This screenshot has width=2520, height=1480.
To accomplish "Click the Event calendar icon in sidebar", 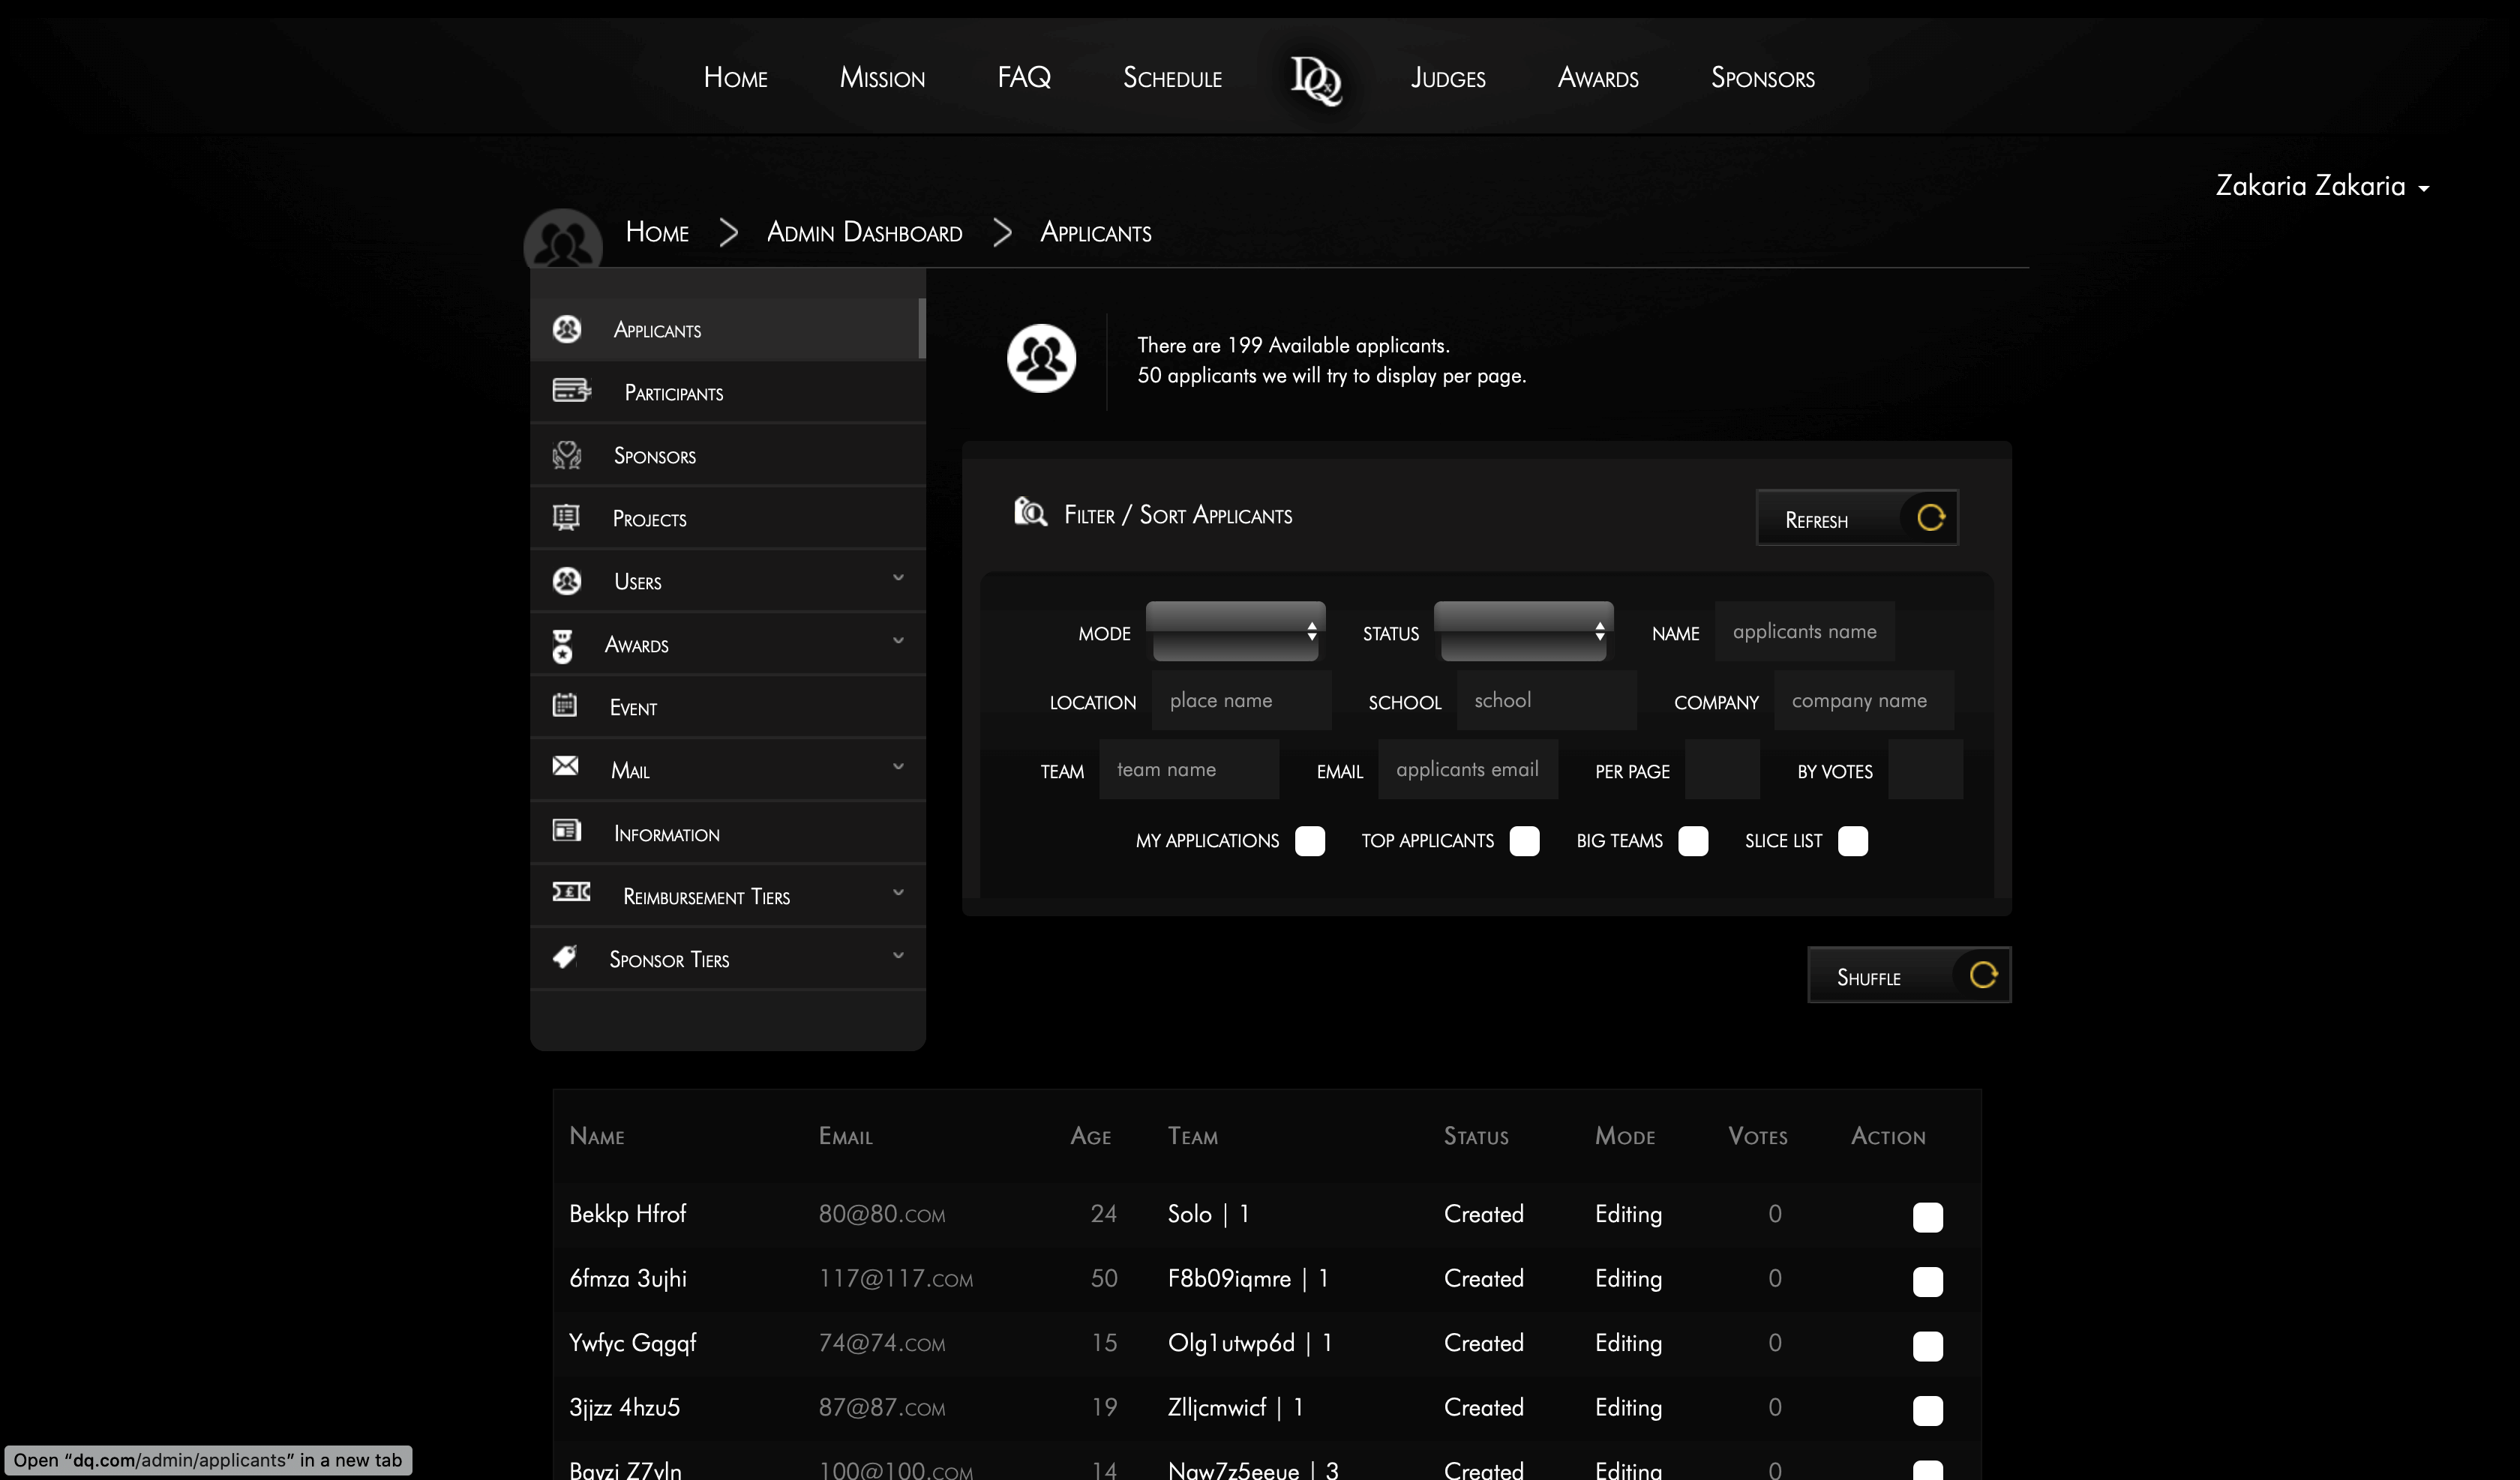I will pyautogui.click(x=565, y=705).
